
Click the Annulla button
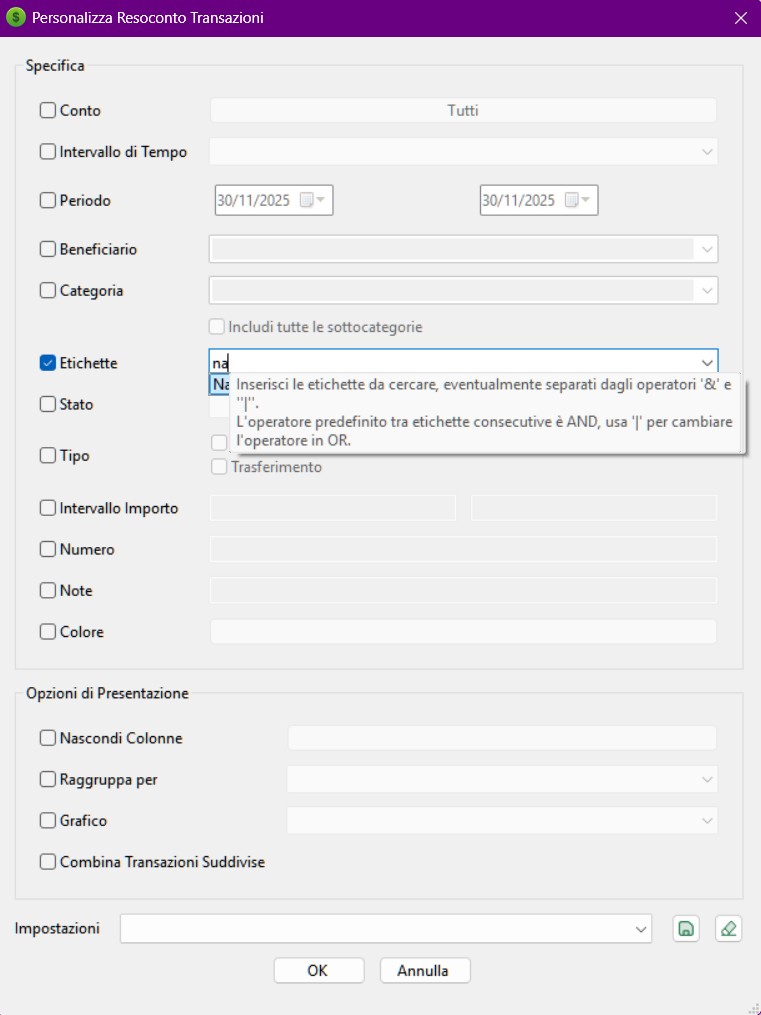pyautogui.click(x=424, y=970)
